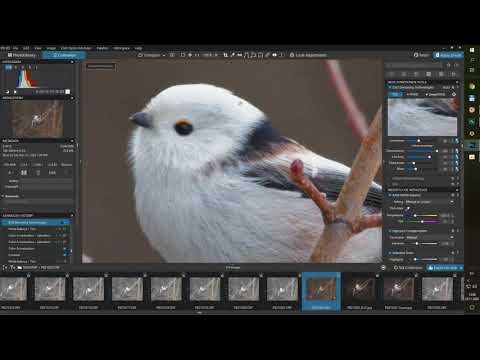Click the Apply preset button
This screenshot has height=360, width=480.
(x=448, y=55)
